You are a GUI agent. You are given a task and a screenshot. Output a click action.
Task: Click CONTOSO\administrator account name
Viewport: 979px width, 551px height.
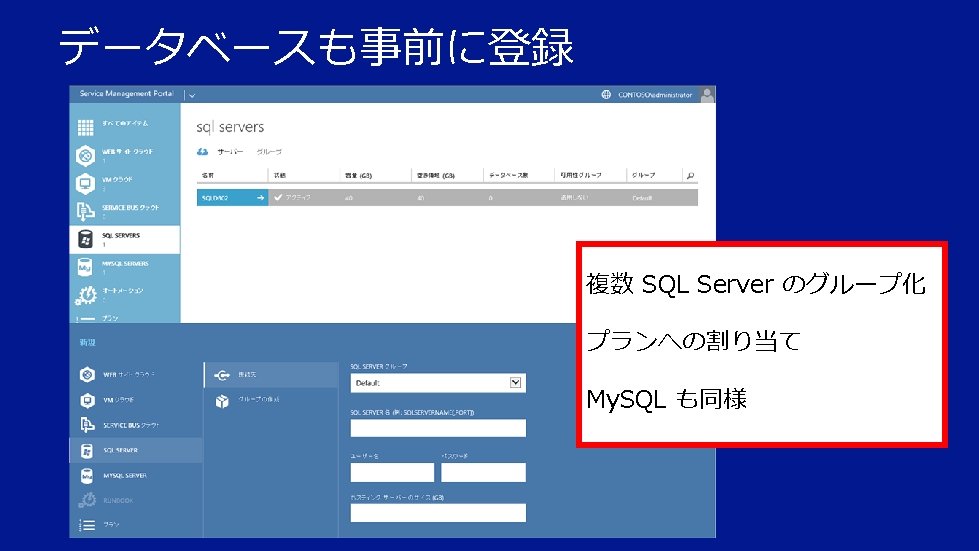tap(655, 95)
